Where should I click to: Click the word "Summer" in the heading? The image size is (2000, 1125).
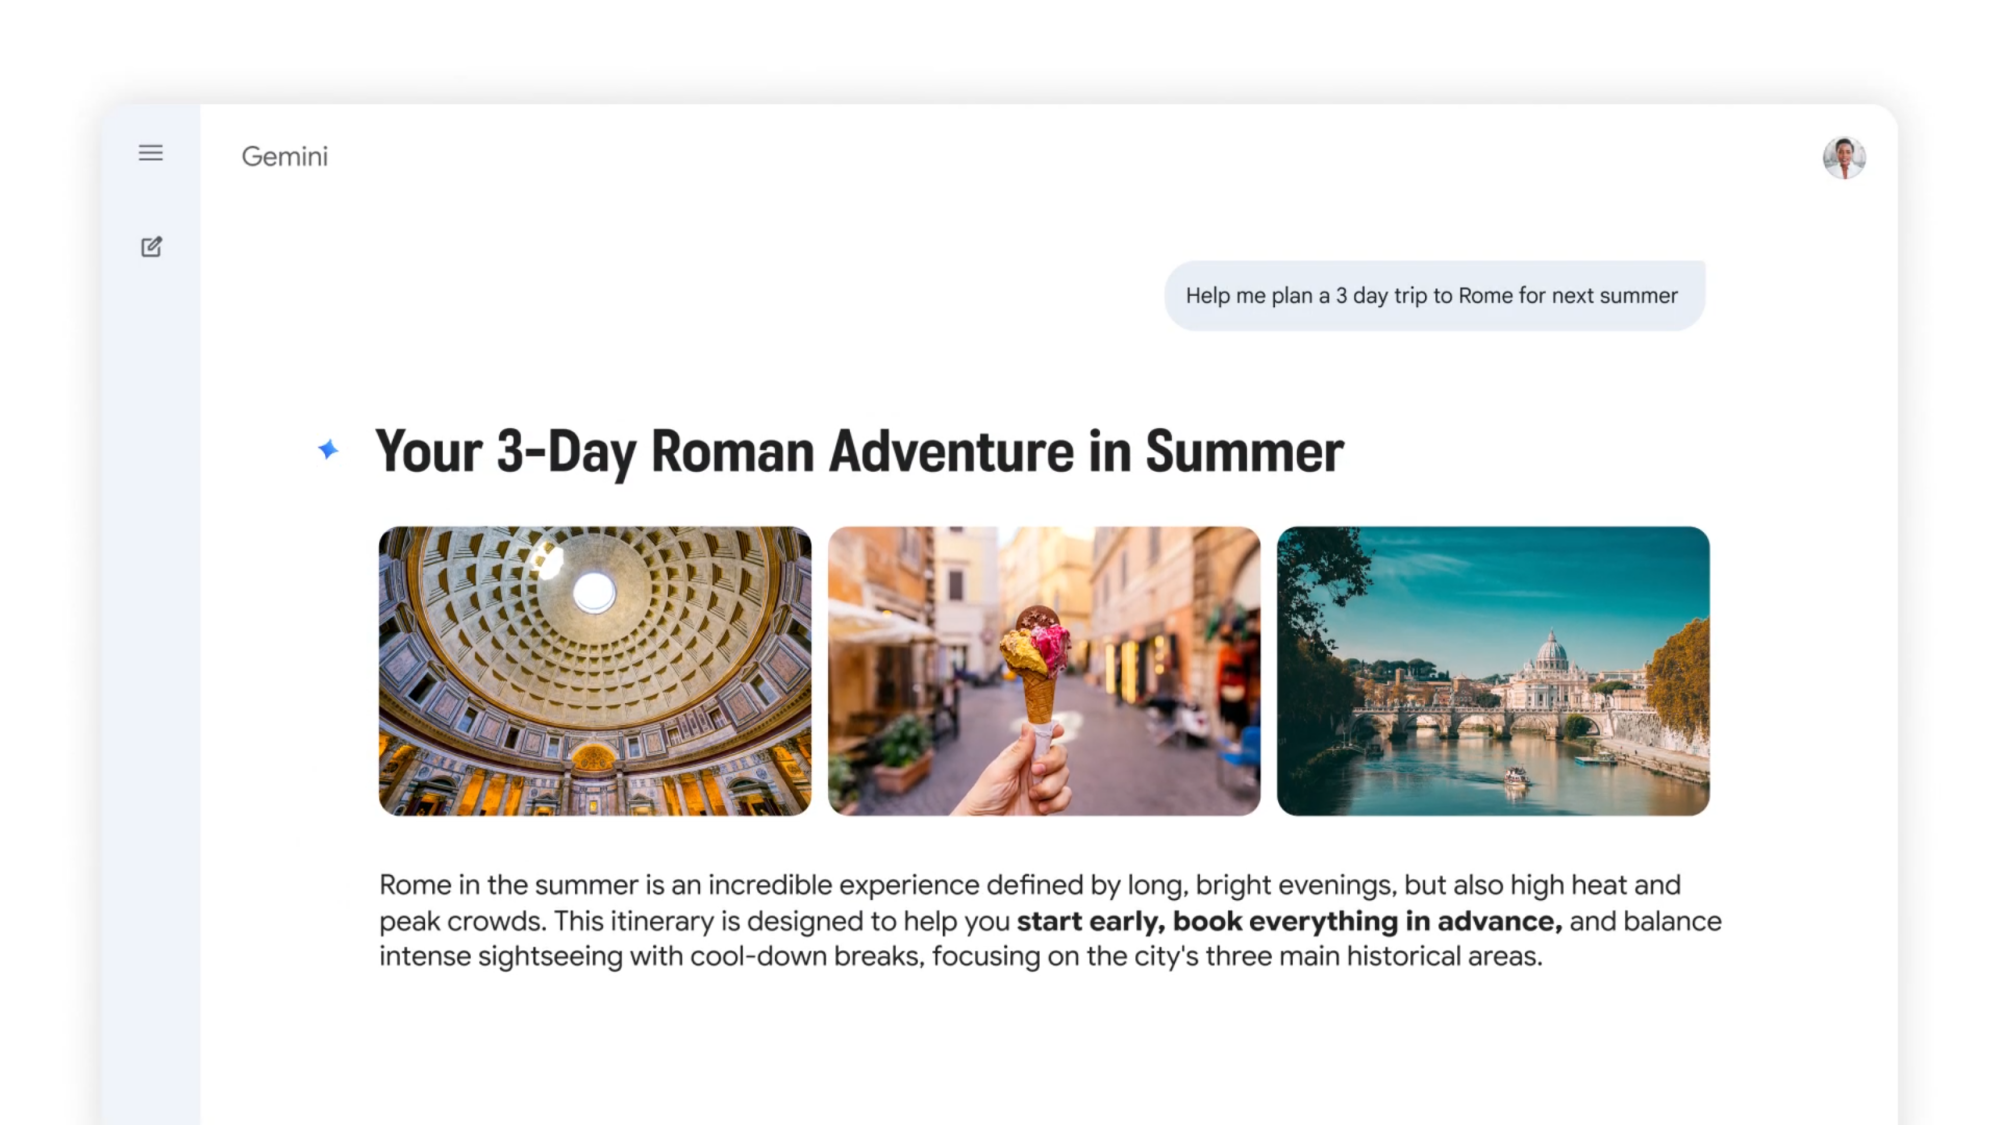1244,452
